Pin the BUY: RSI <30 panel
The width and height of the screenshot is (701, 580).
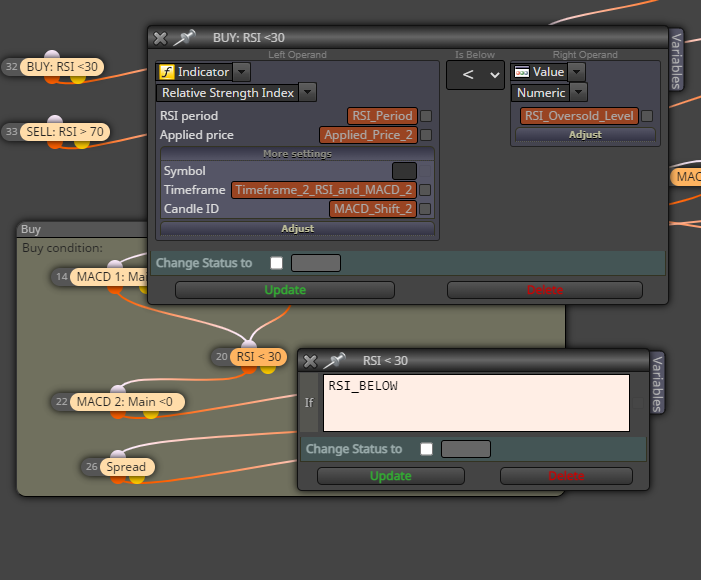coord(185,38)
